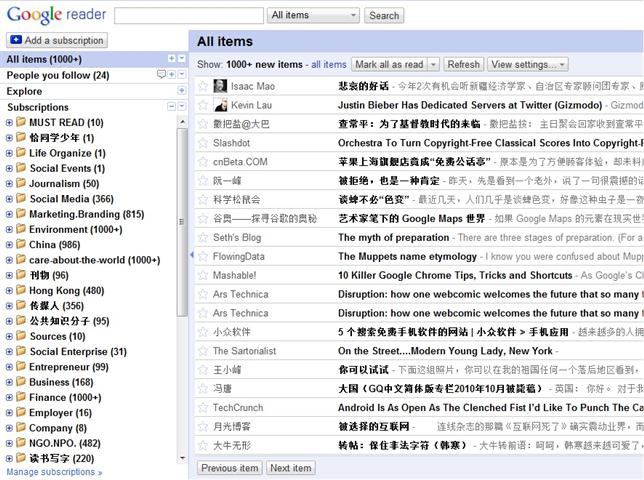The width and height of the screenshot is (644, 480).
Task: Star the Kevin Lau Justin Bieber item
Action: (203, 105)
